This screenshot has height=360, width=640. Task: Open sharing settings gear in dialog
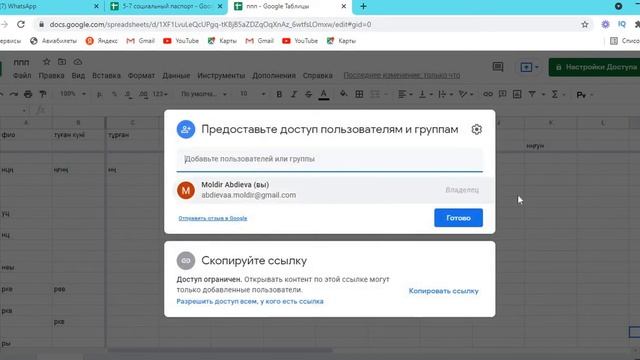(476, 129)
